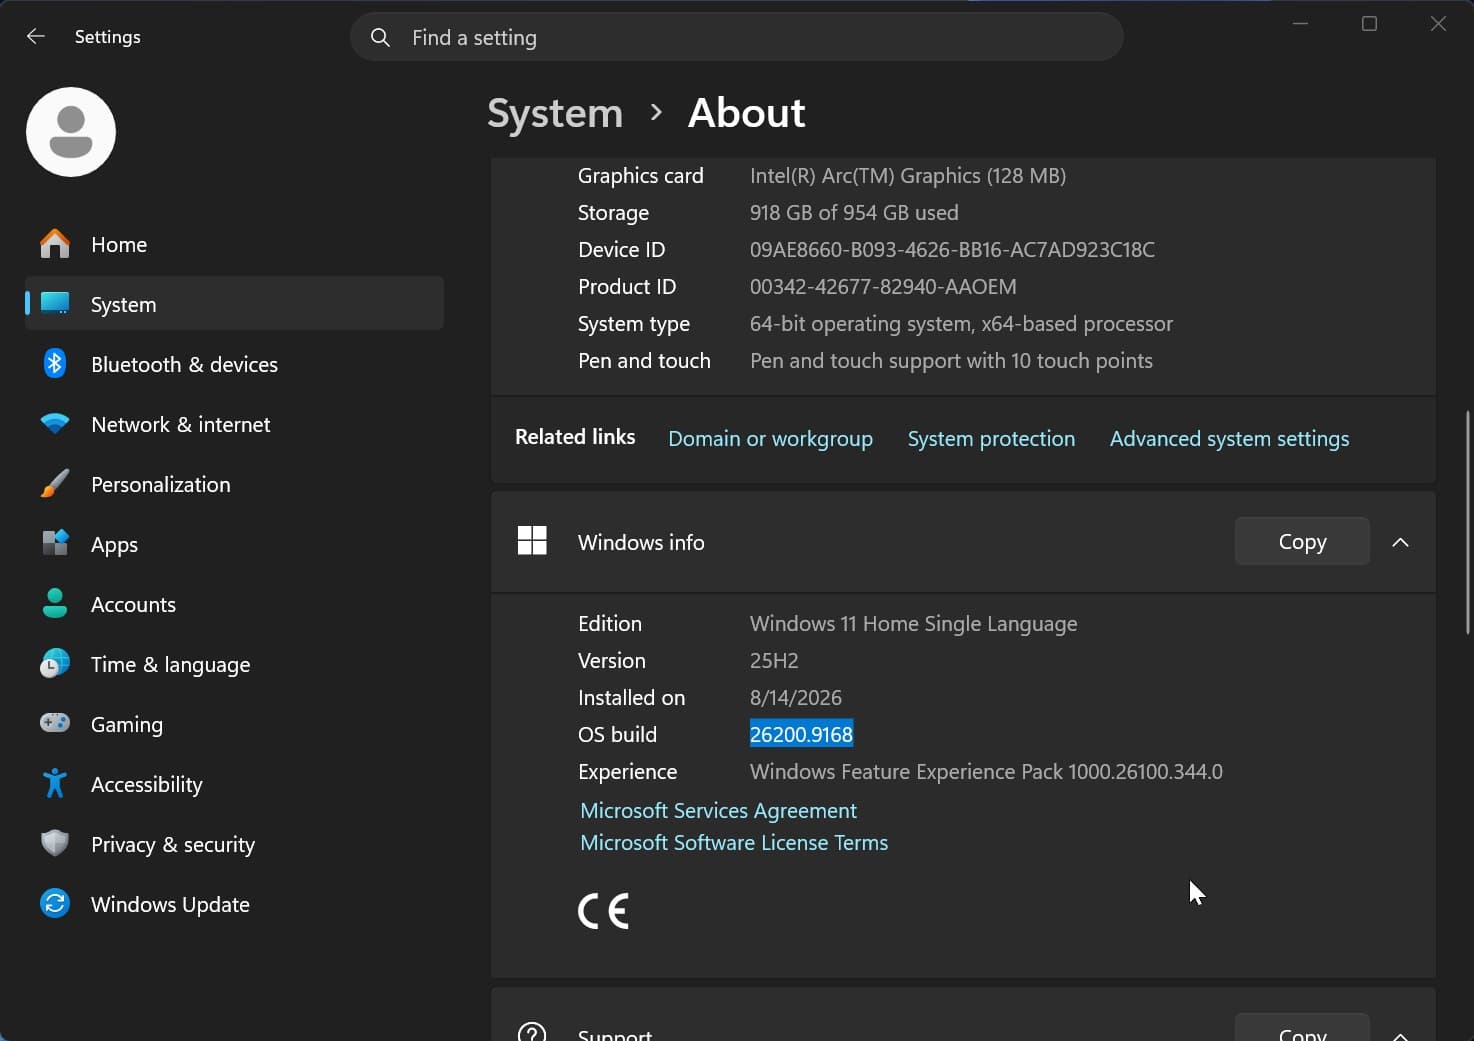Collapse the Windows info section chevron
Image resolution: width=1474 pixels, height=1041 pixels.
coord(1400,542)
